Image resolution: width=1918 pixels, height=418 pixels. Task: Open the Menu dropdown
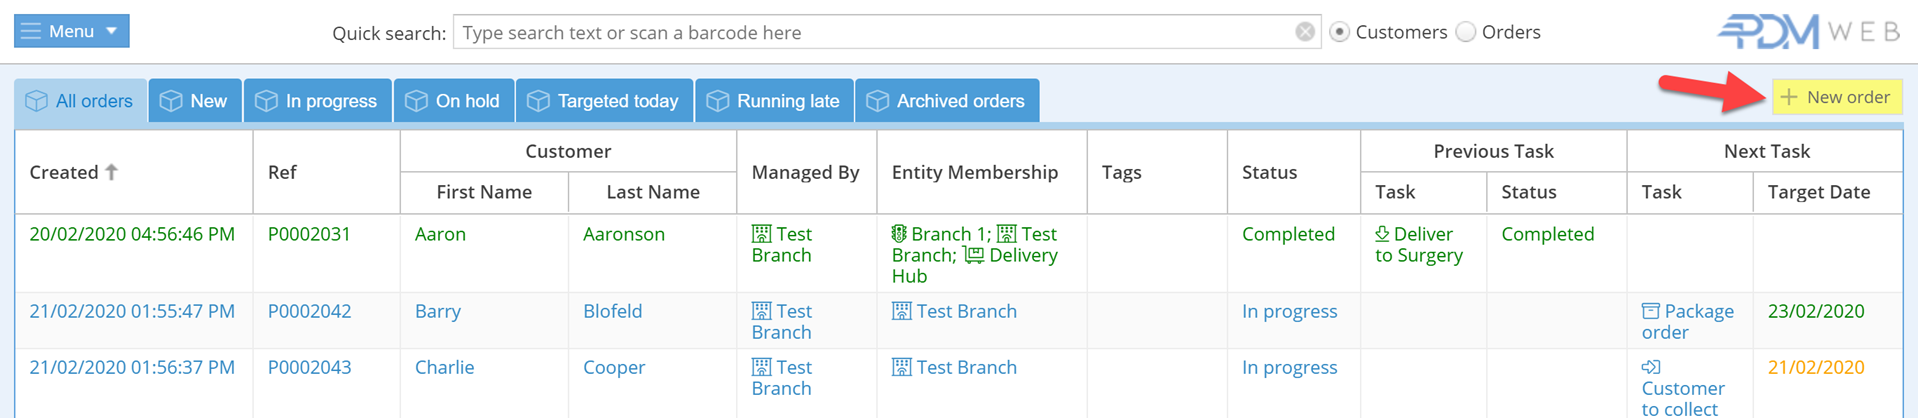click(x=71, y=31)
